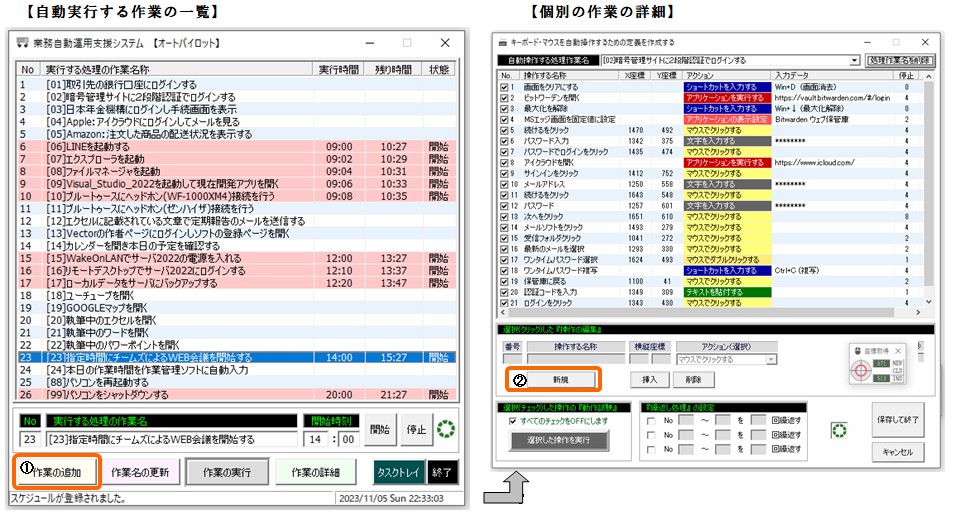Viewport: 955px width, 513px height.
Task: Click テキストを貼付する action cell
Action: (728, 292)
